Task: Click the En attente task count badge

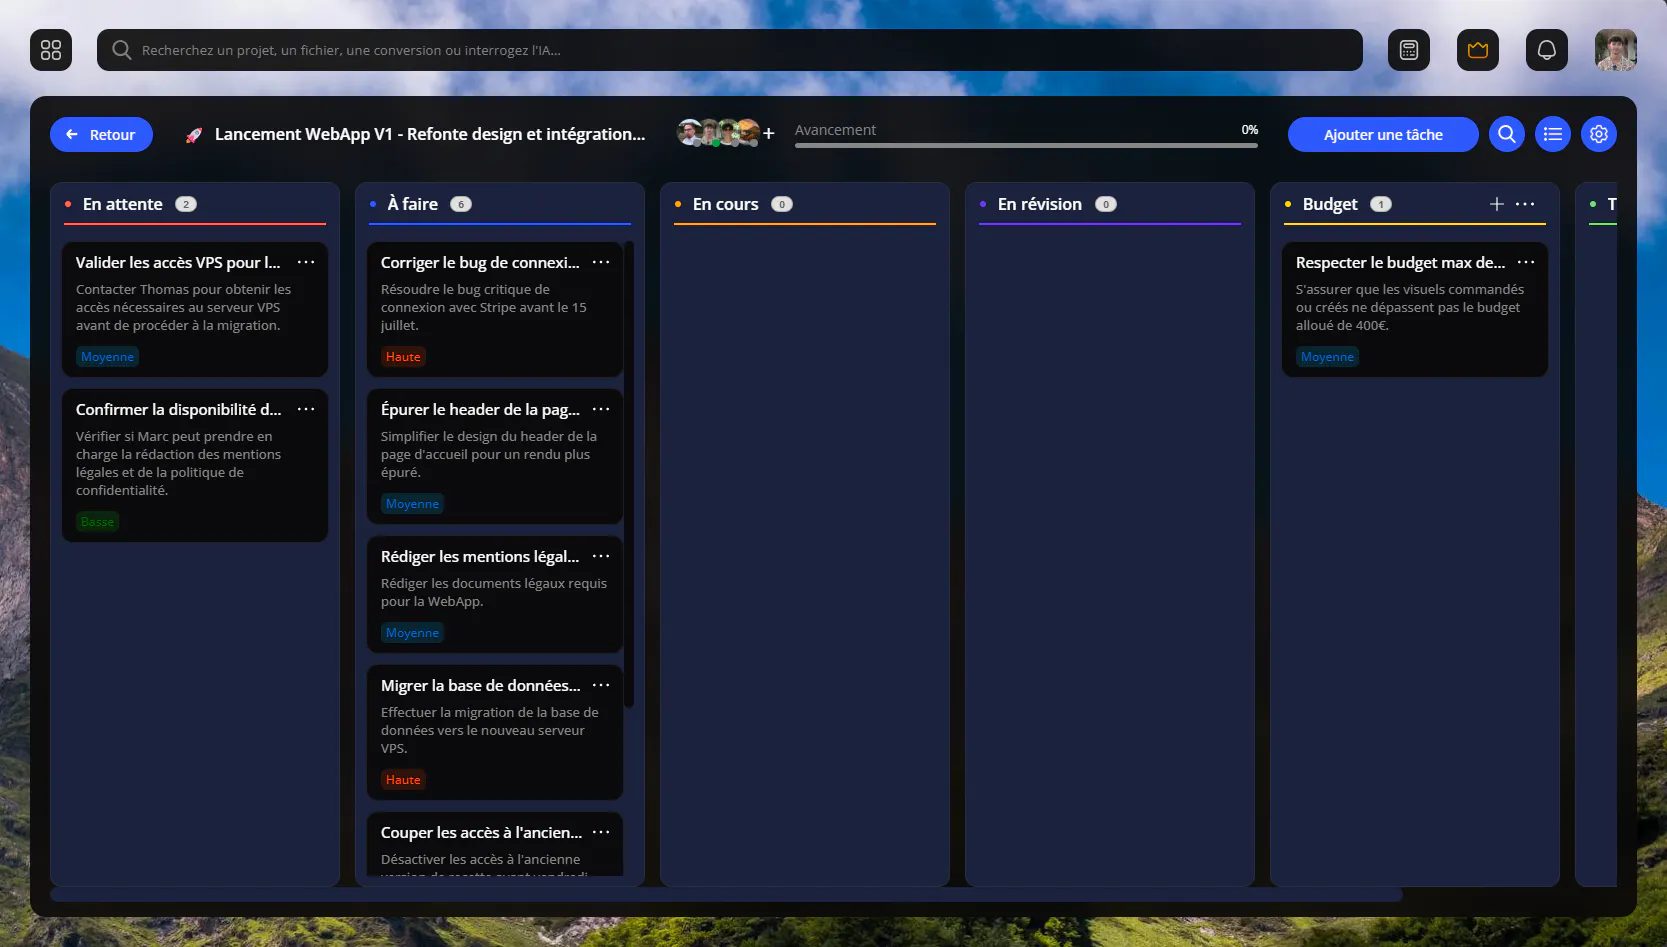Action: [186, 204]
